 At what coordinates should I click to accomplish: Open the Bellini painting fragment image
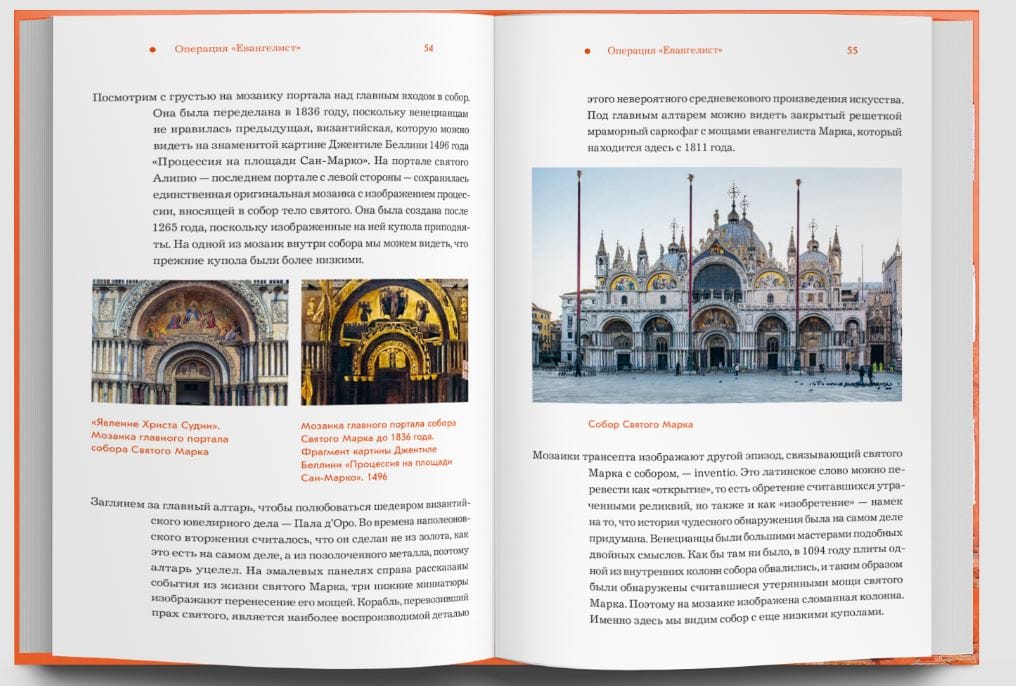pos(384,341)
